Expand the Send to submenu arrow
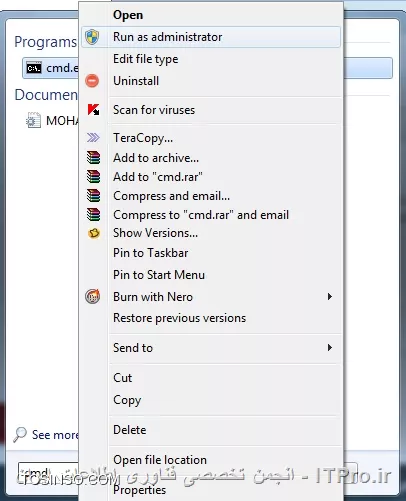The image size is (406, 501). [x=330, y=348]
